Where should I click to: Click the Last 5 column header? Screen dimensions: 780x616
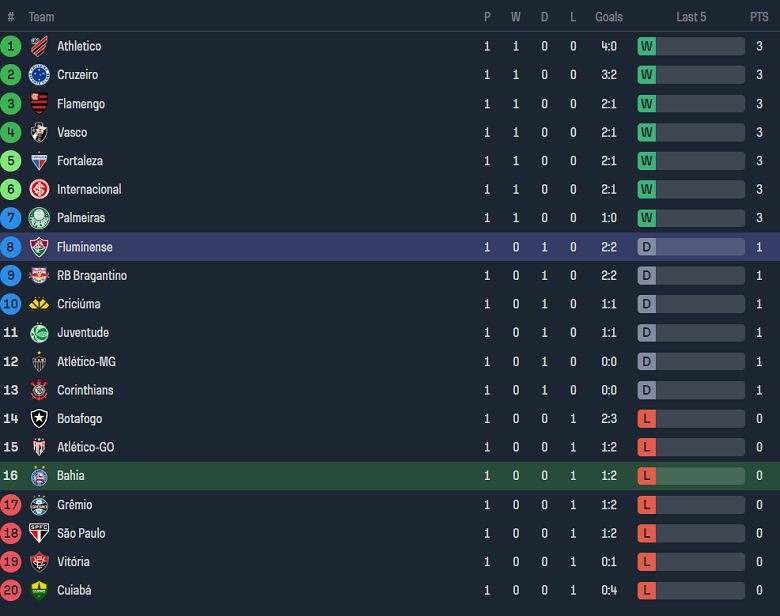(x=691, y=17)
